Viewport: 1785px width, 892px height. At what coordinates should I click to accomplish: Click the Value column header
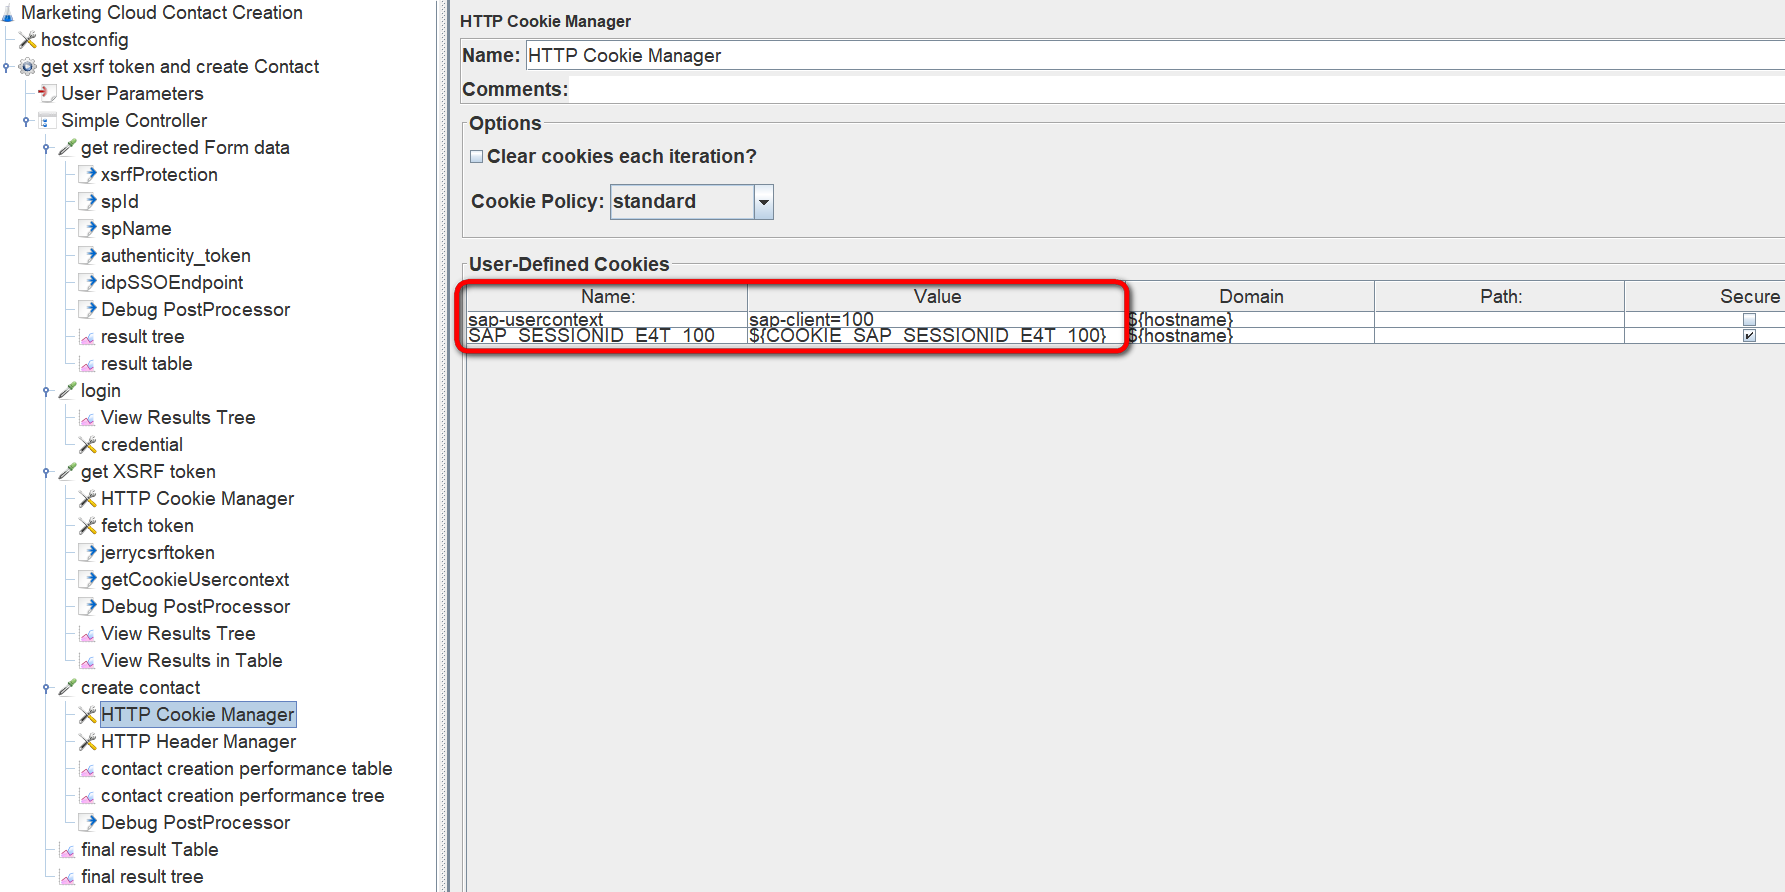[937, 297]
